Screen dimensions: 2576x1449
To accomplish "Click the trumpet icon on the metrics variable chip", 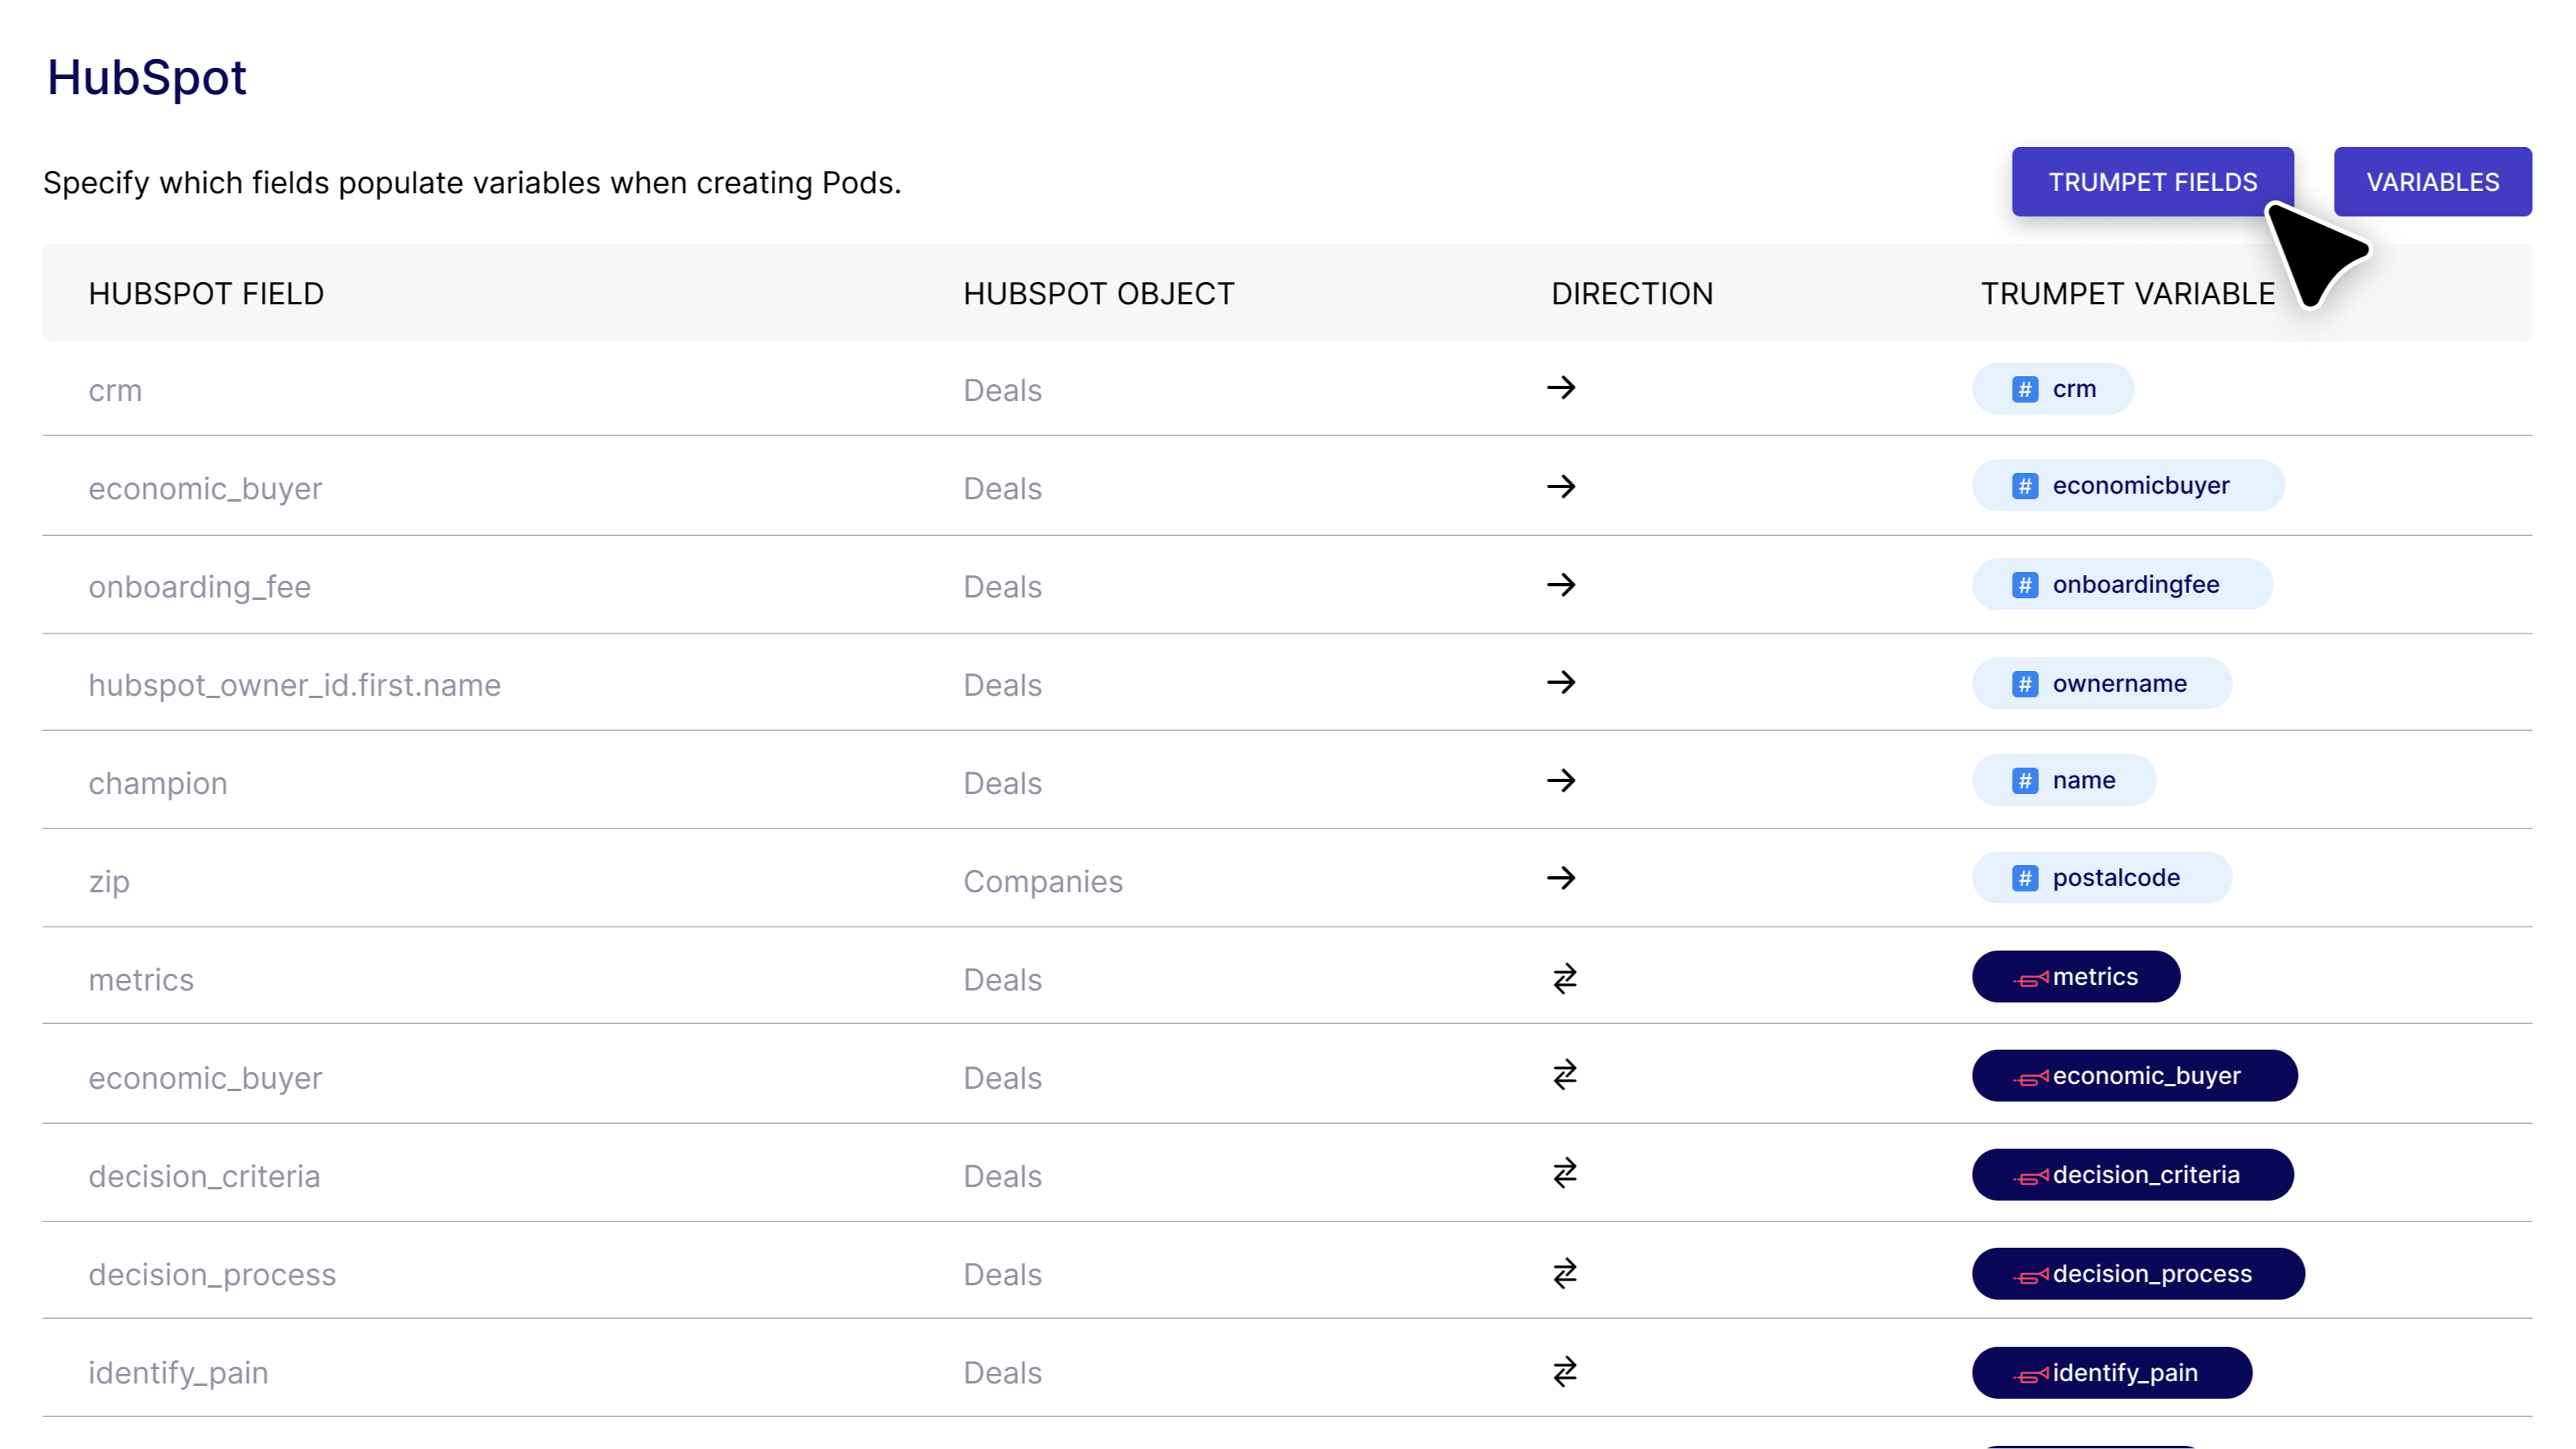I will click(x=2030, y=977).
